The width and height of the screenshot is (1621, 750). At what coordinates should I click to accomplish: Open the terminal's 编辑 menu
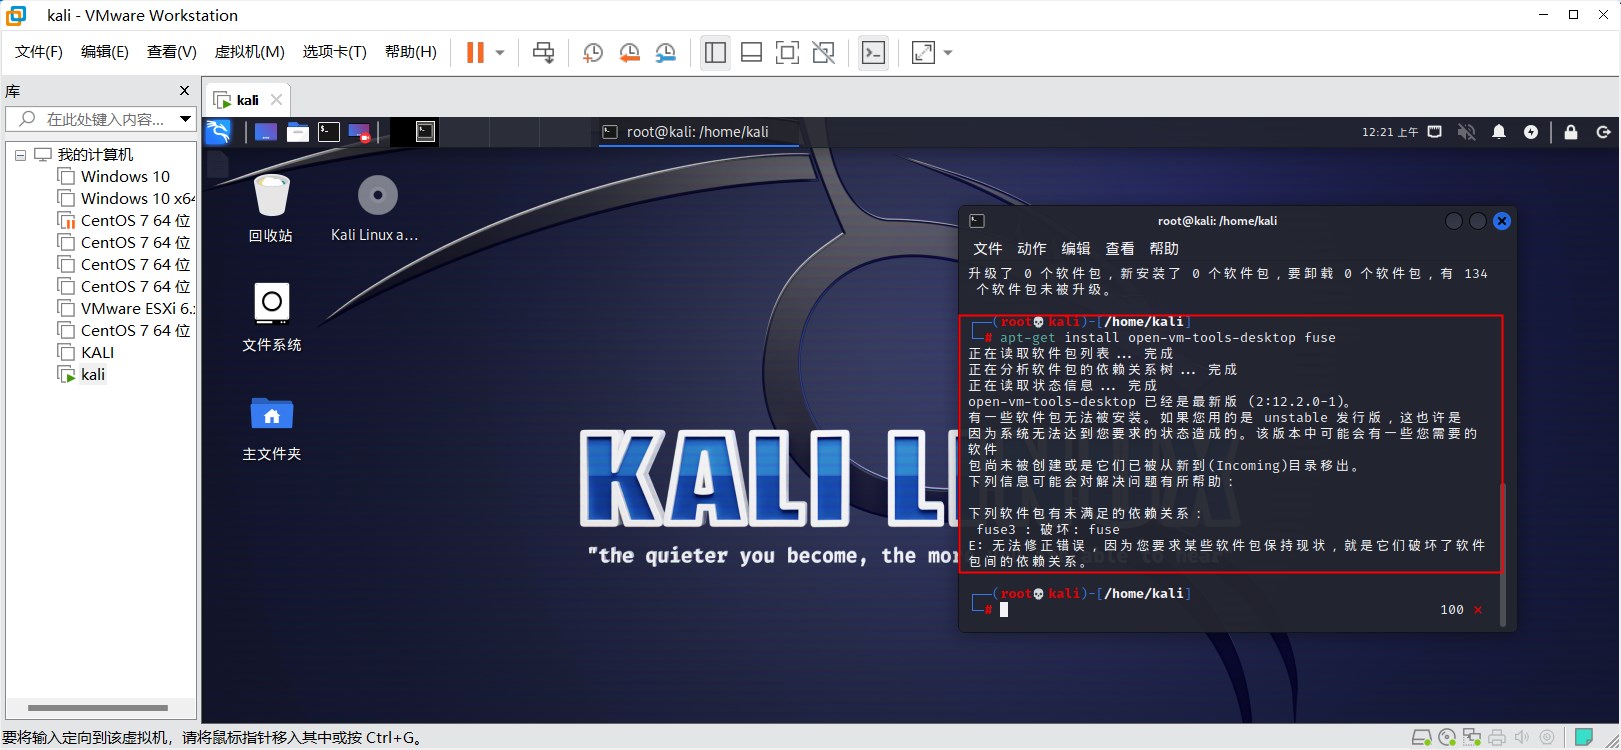(1076, 249)
